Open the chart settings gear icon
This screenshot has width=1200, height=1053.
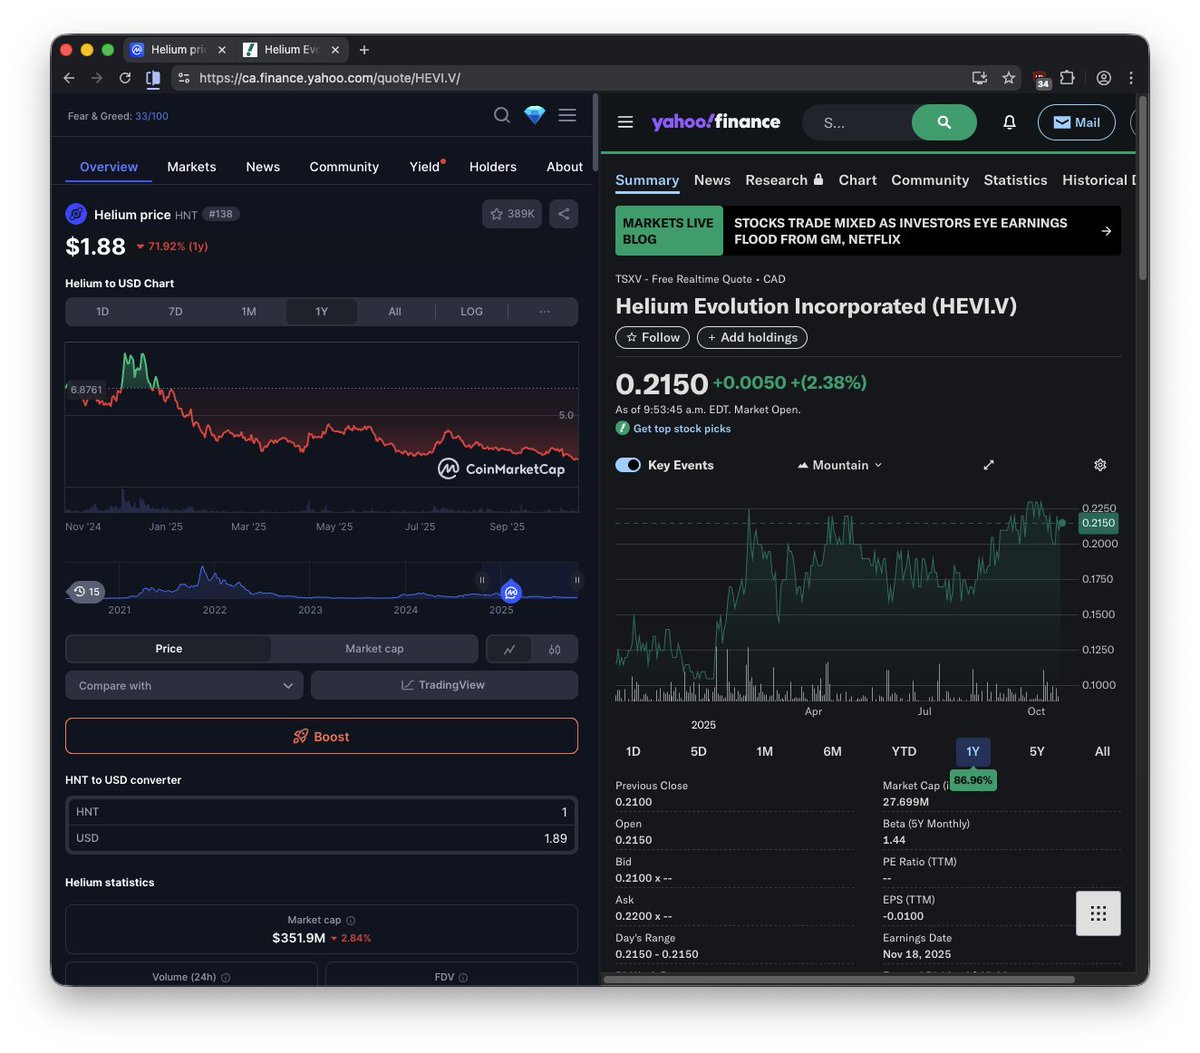1100,465
